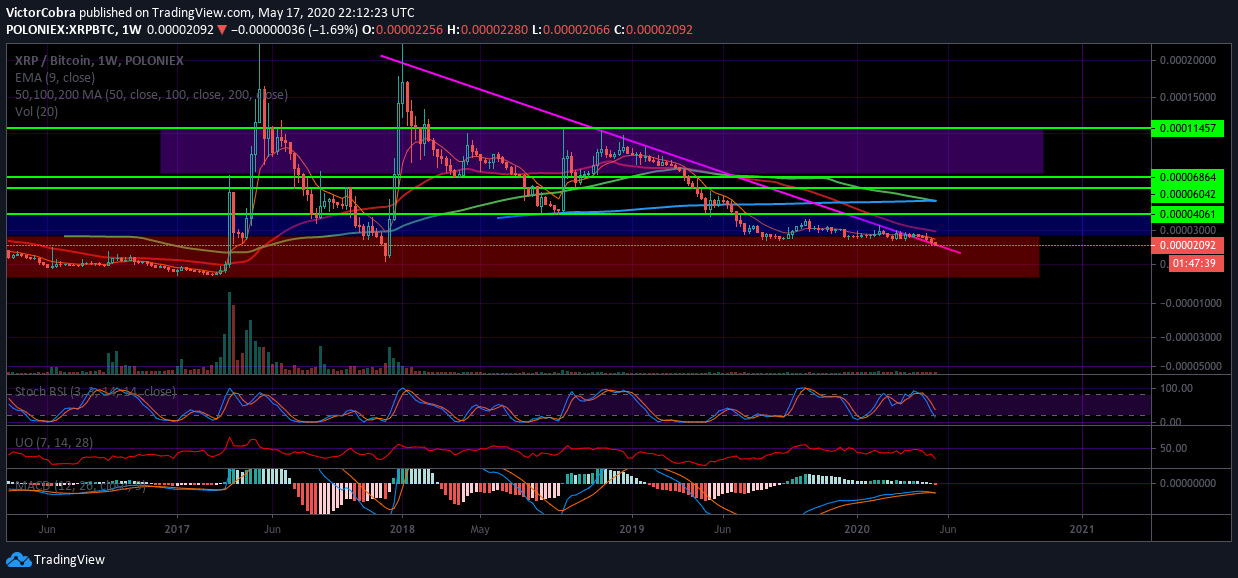
Task: Click the TradingView cloud logo icon
Action: coord(18,559)
